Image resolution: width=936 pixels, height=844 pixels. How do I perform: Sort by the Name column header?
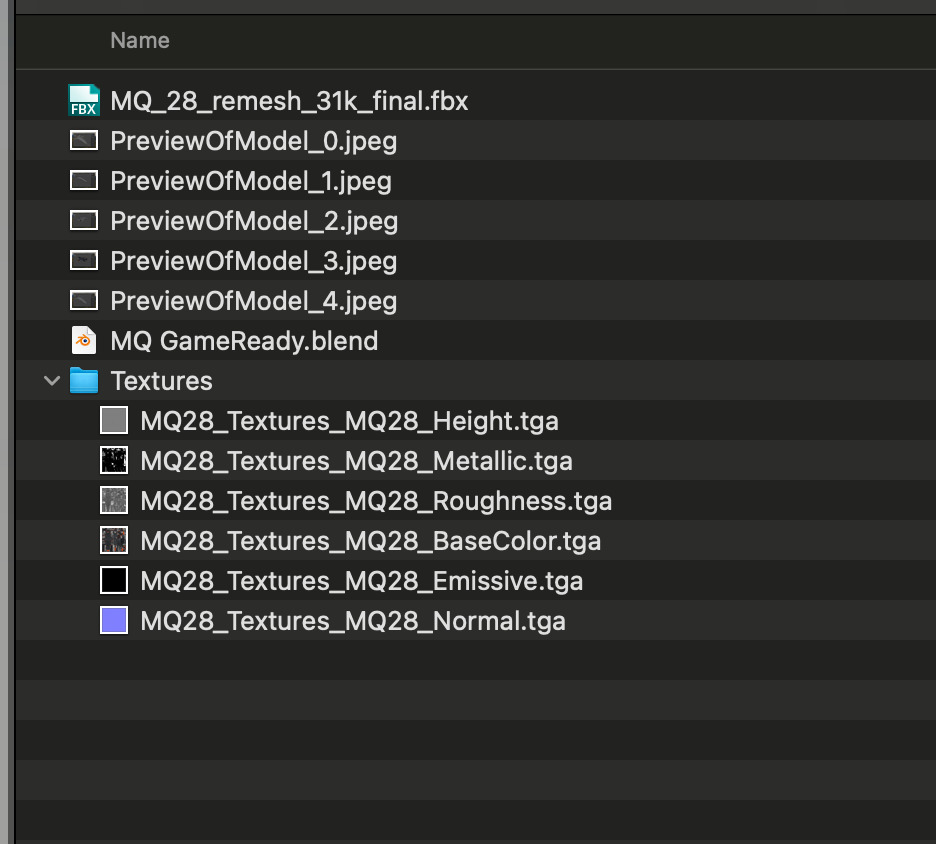140,41
